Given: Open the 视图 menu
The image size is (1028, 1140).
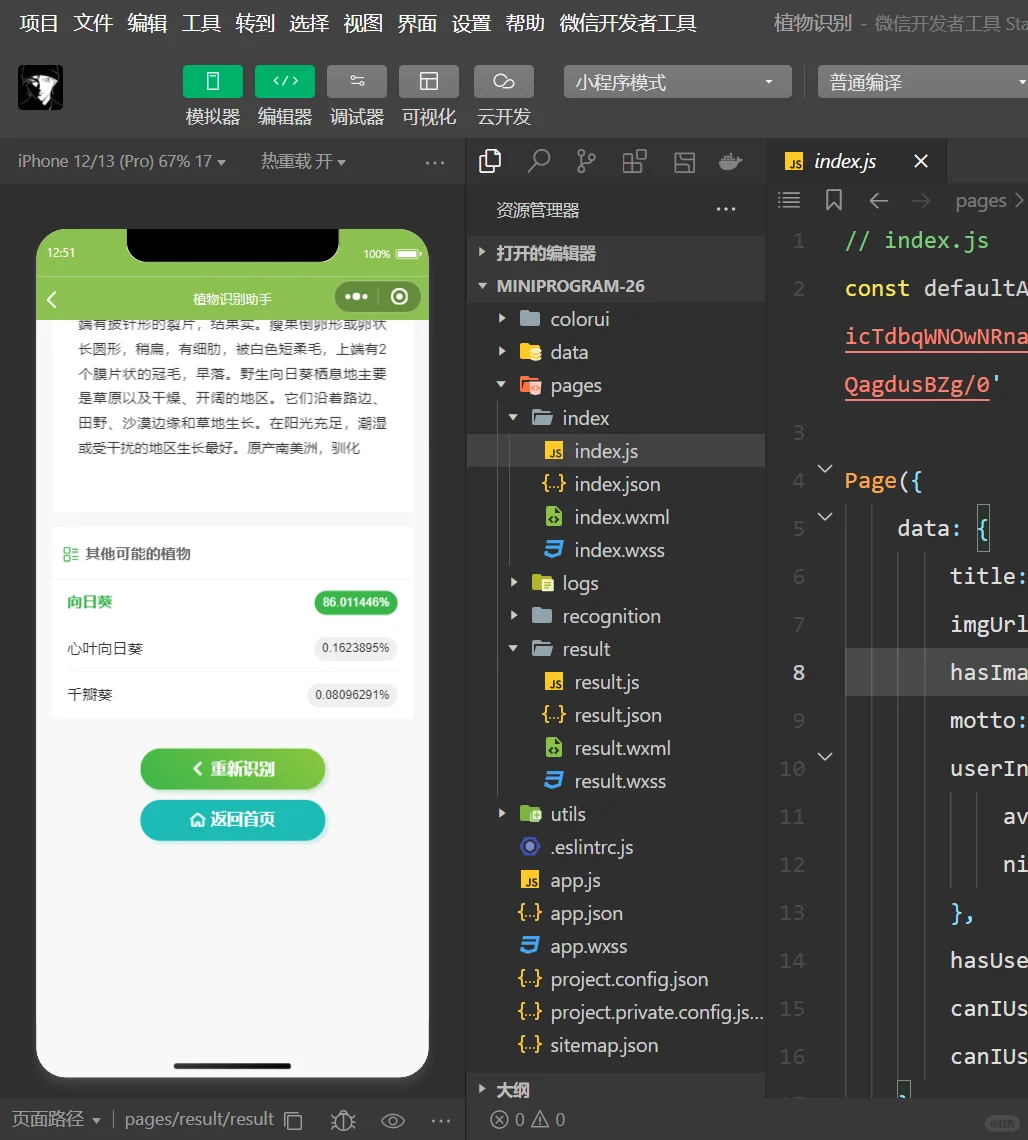Looking at the screenshot, I should 363,23.
